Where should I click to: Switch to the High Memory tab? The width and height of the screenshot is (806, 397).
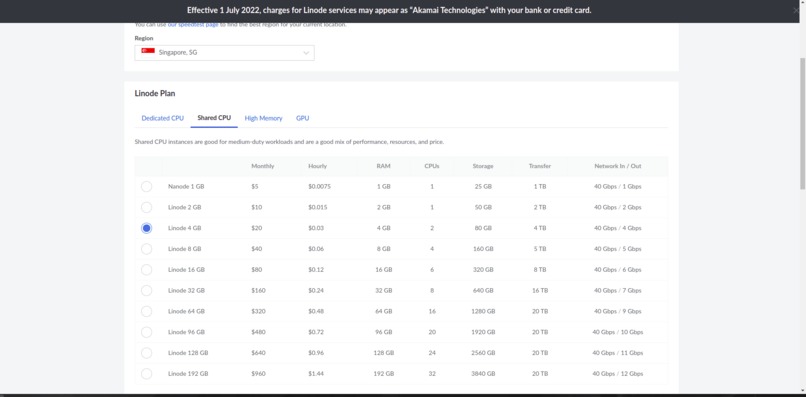(263, 118)
